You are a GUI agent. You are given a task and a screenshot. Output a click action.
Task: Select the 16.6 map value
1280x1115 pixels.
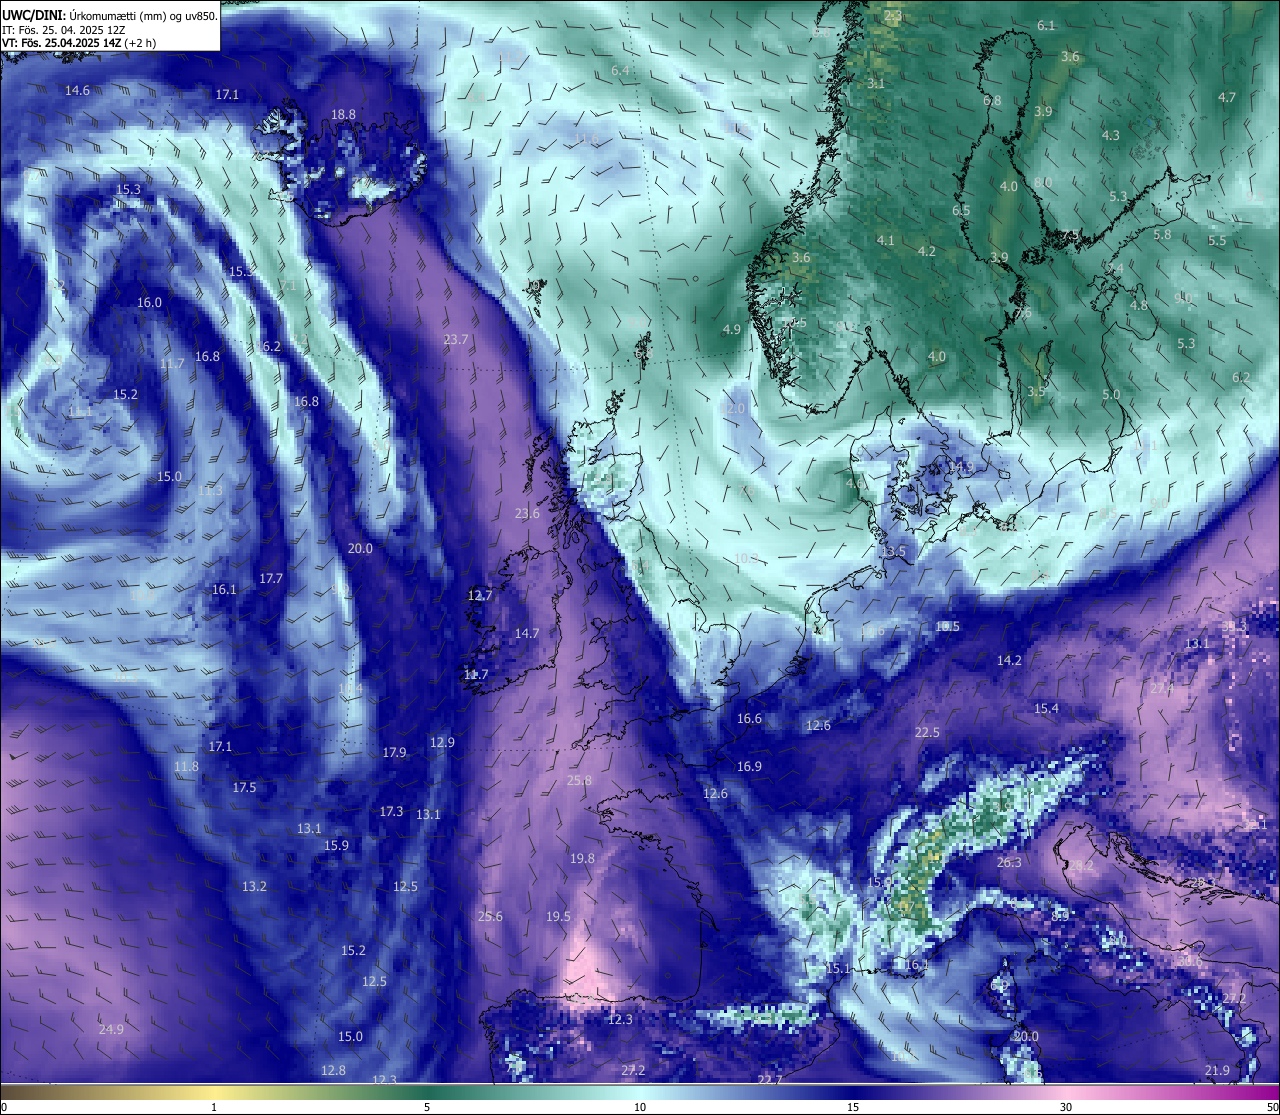[x=749, y=718]
